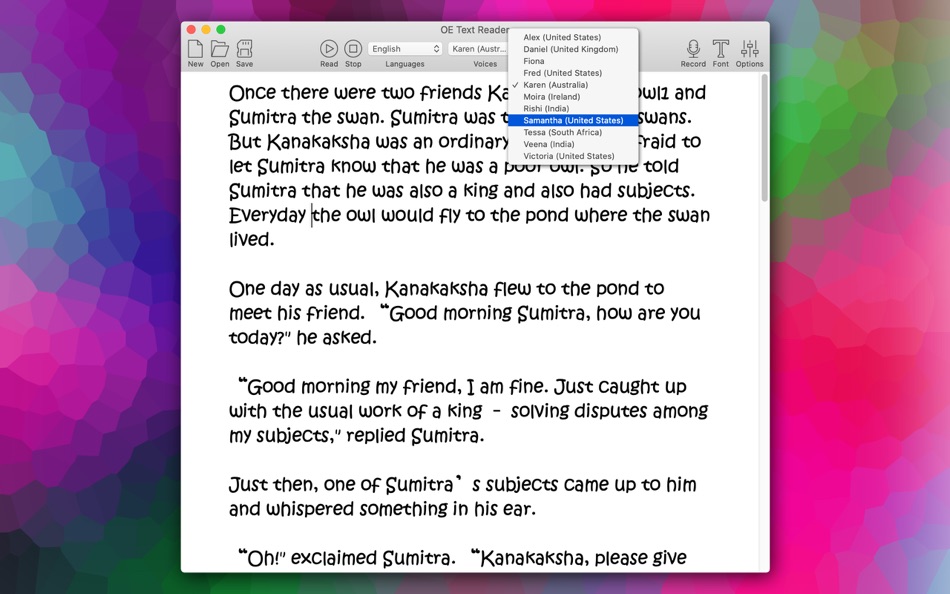Select the Fiona voice

[573, 61]
